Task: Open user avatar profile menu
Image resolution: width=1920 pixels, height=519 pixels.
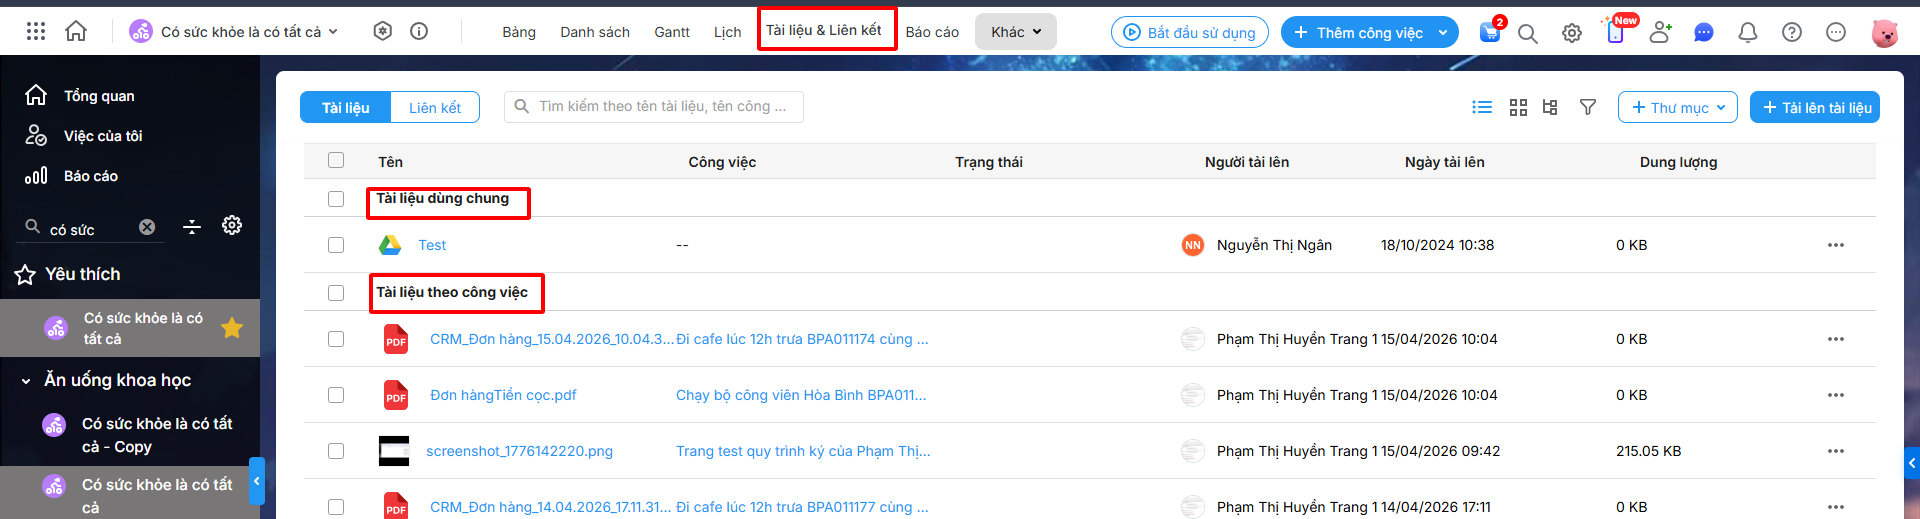Action: pos(1885,33)
